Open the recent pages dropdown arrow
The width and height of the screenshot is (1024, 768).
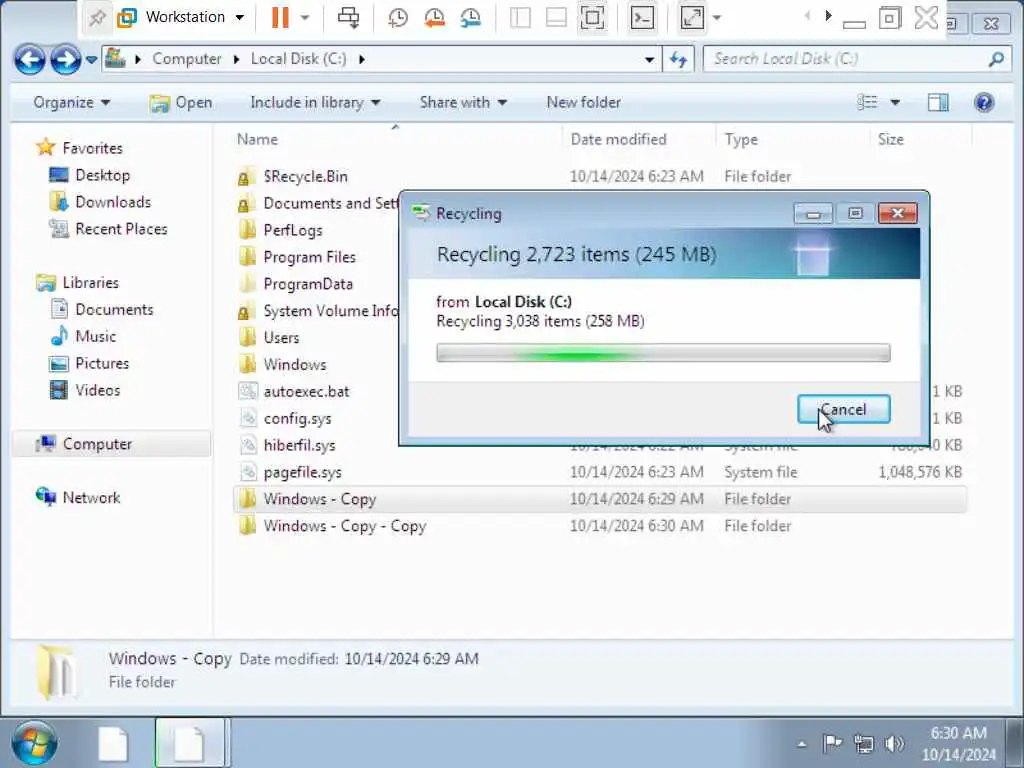tap(91, 60)
